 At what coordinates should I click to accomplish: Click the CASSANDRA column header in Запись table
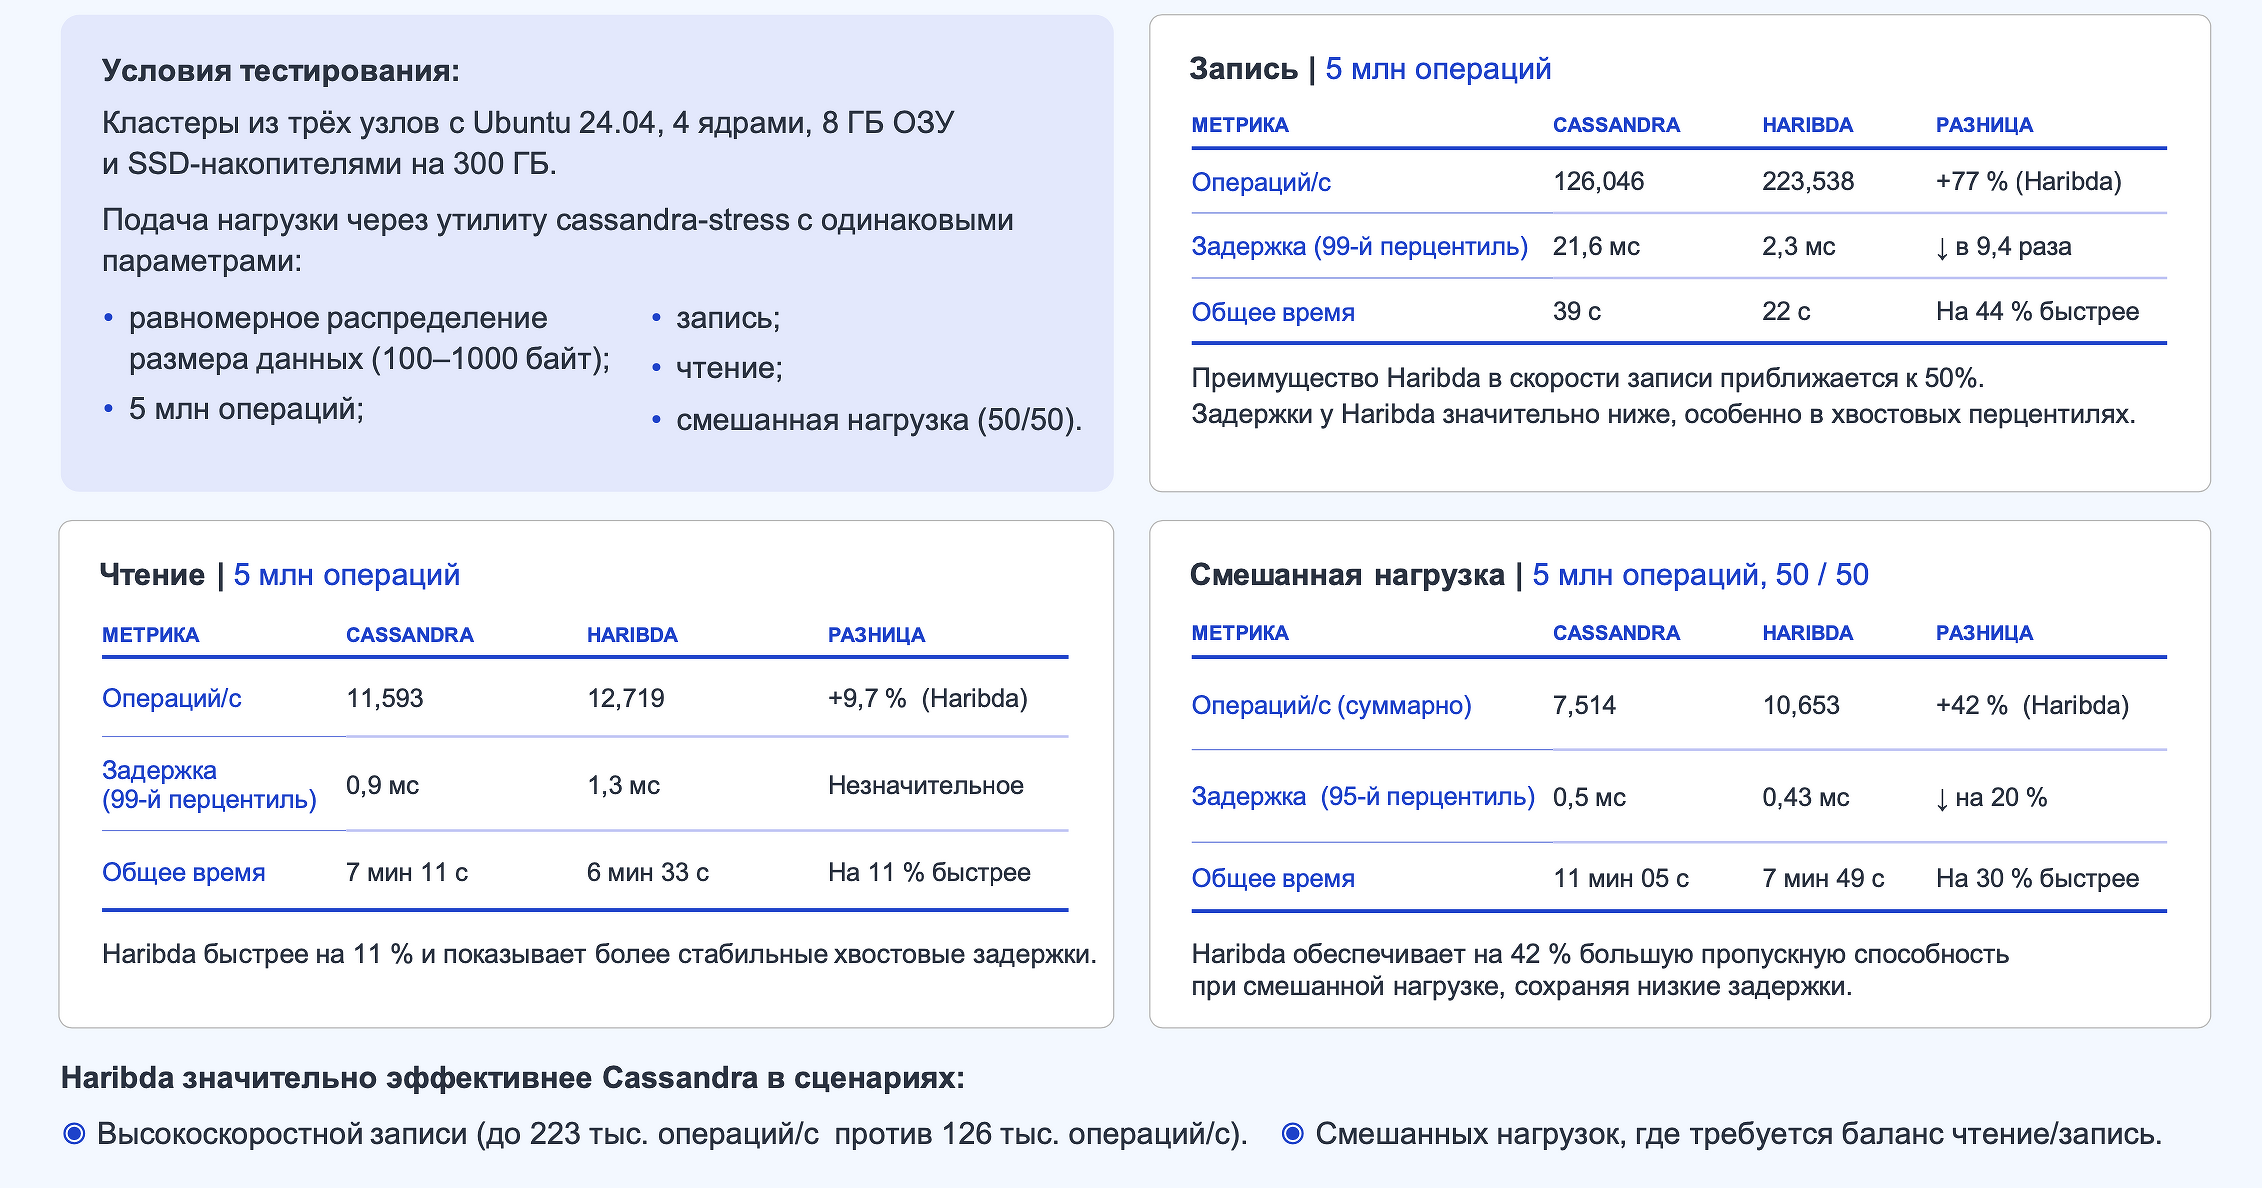pyautogui.click(x=1616, y=125)
